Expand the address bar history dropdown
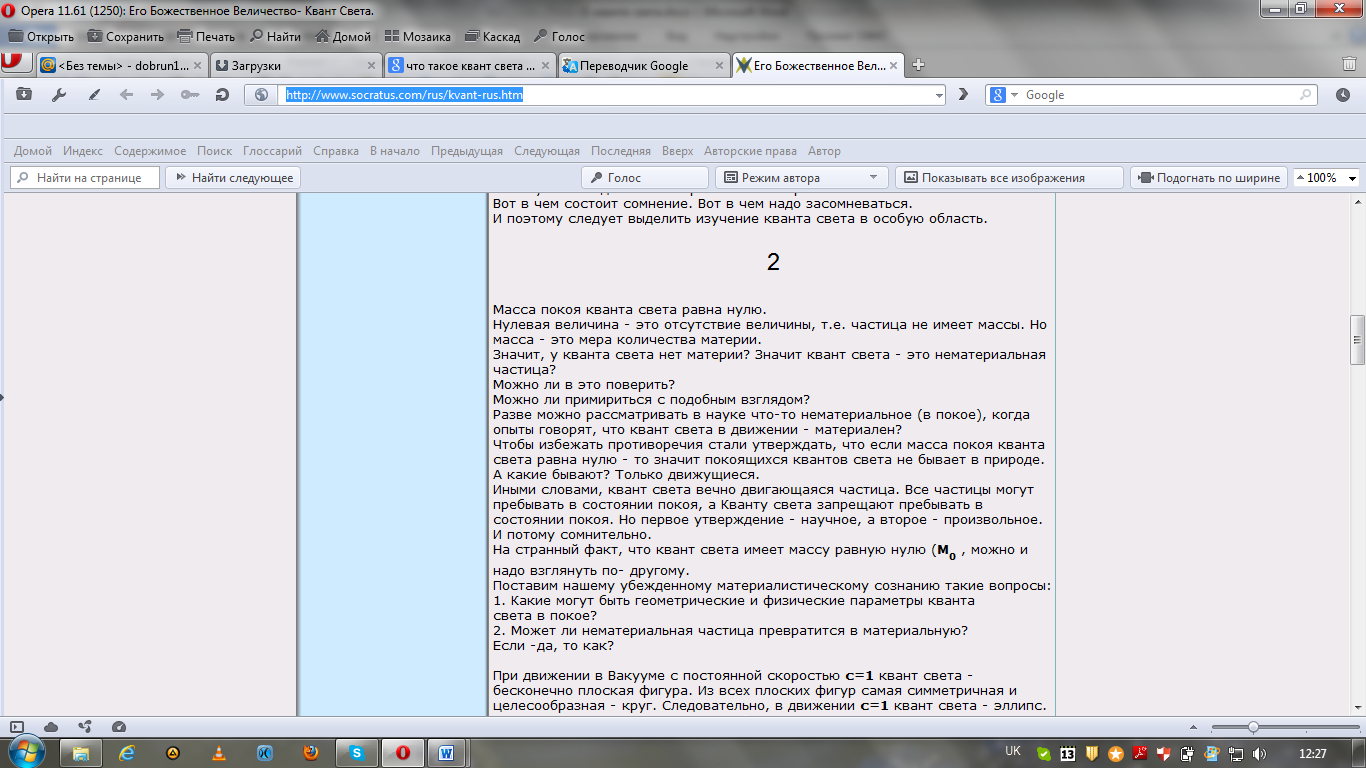 (938, 95)
